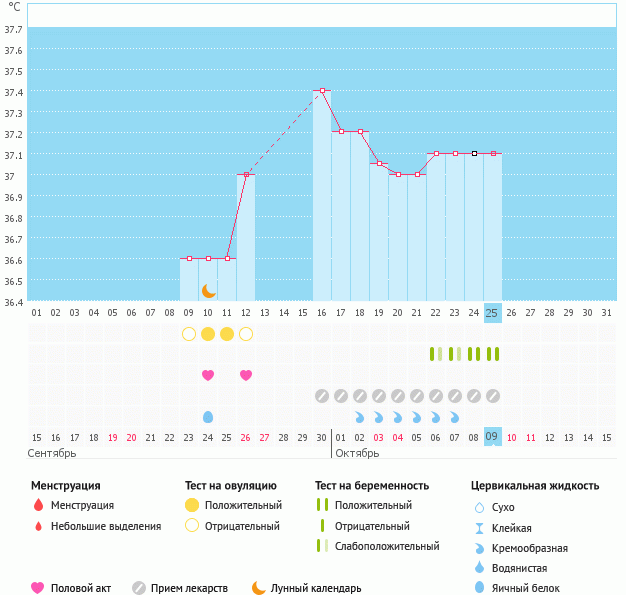Click the lunar calendar moon icon on day 10
The image size is (626, 595).
pos(209,291)
